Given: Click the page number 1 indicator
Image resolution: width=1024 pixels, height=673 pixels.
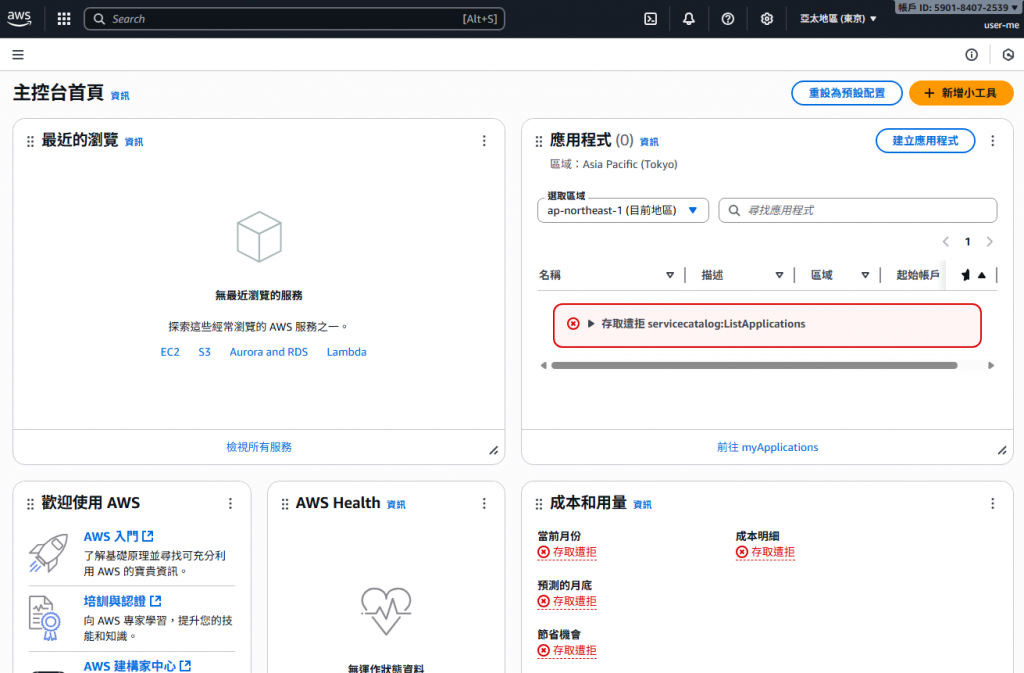Looking at the screenshot, I should [967, 242].
